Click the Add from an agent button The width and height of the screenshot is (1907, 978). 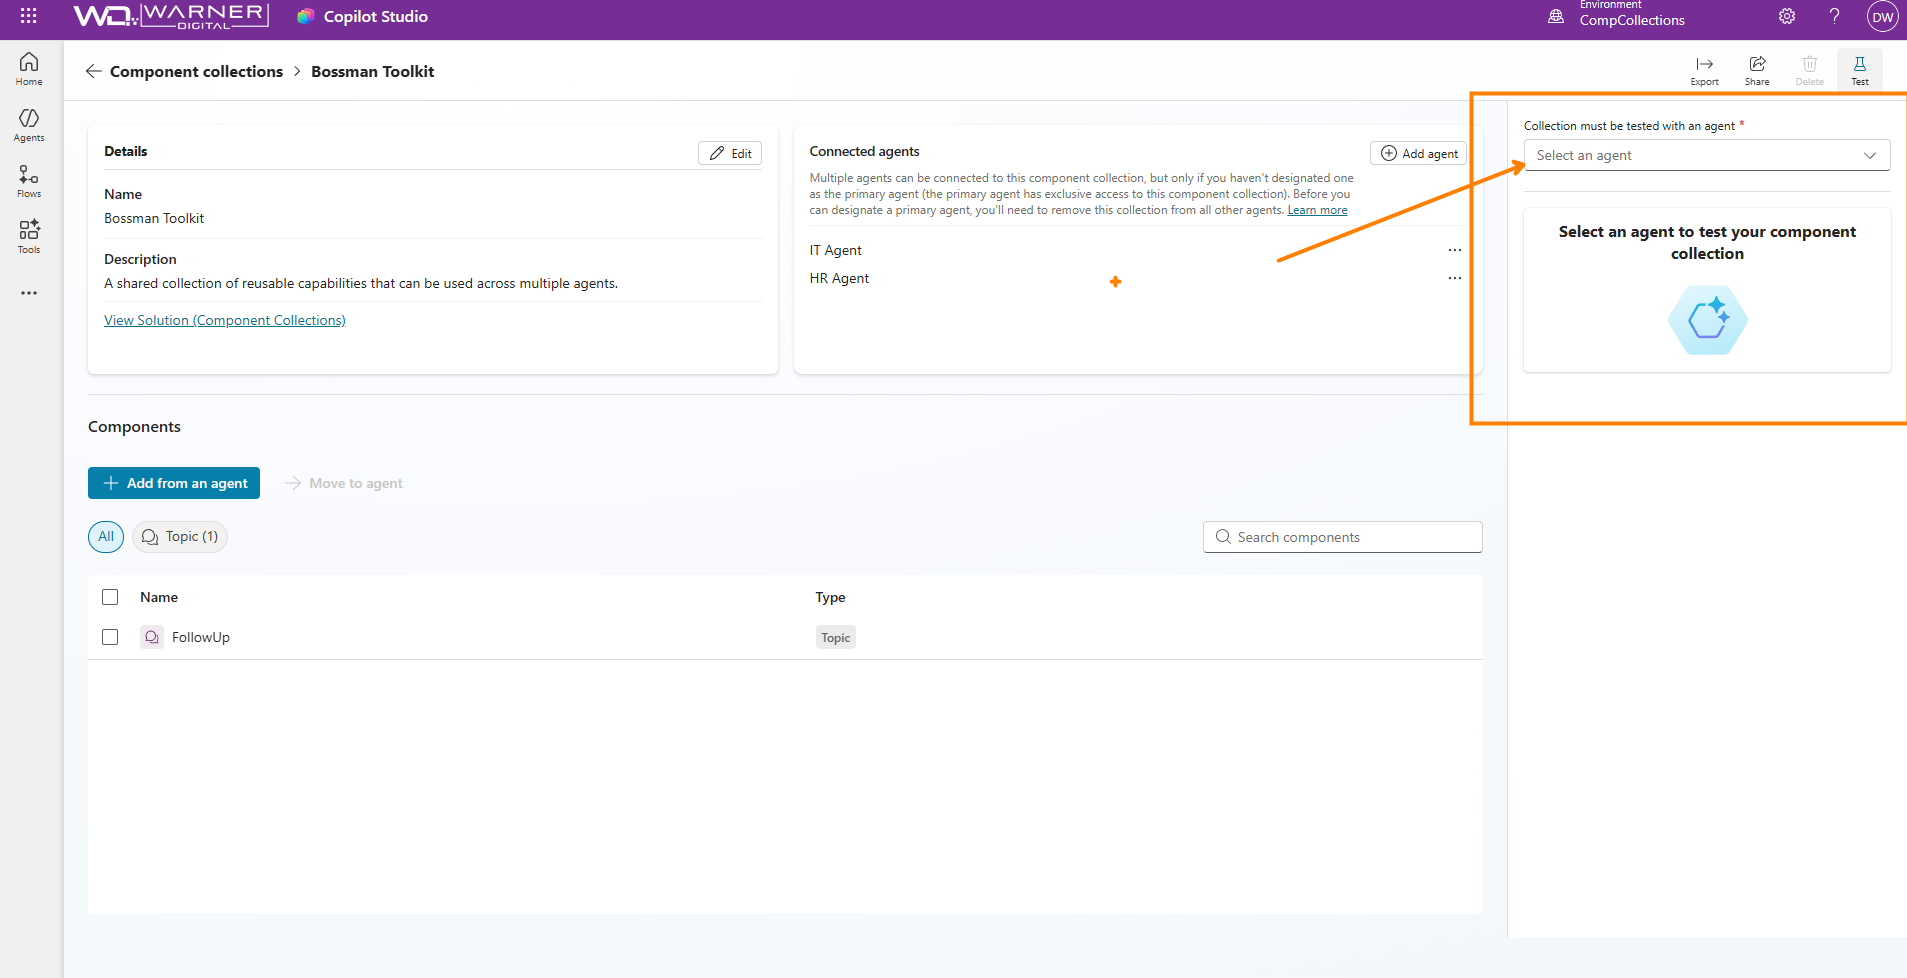point(174,483)
